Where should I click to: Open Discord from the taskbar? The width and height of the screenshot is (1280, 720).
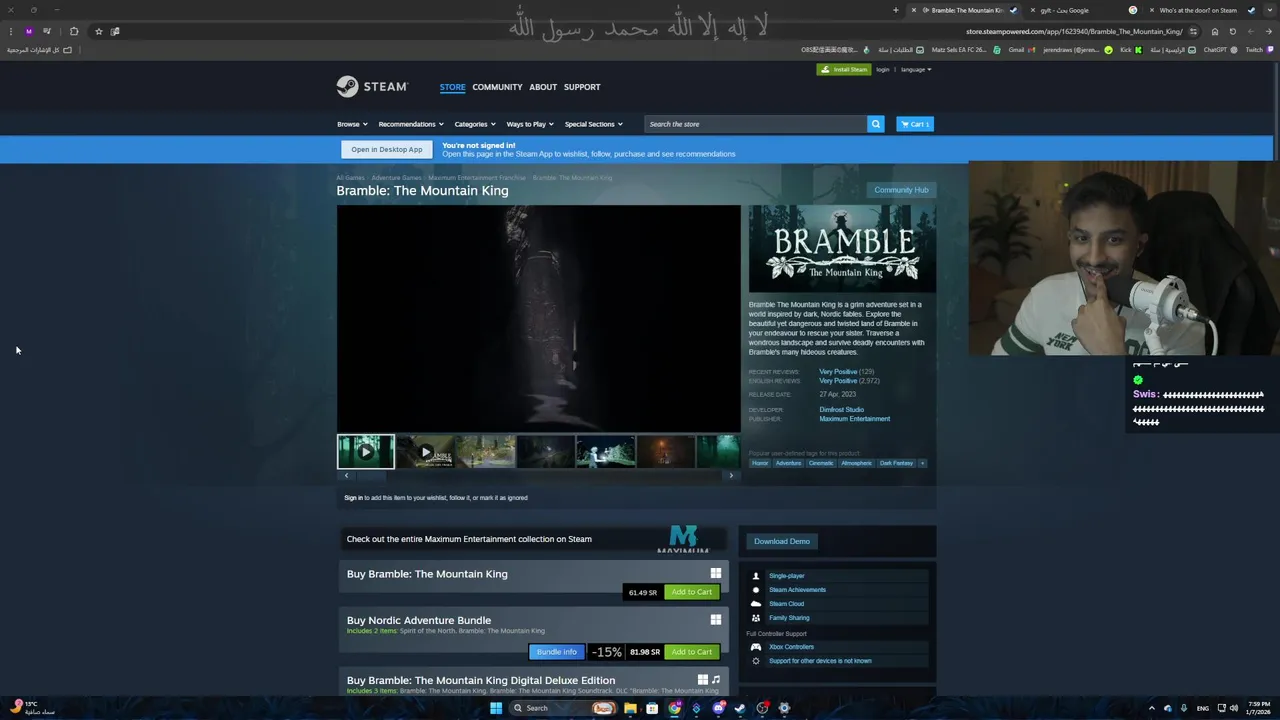(x=718, y=708)
